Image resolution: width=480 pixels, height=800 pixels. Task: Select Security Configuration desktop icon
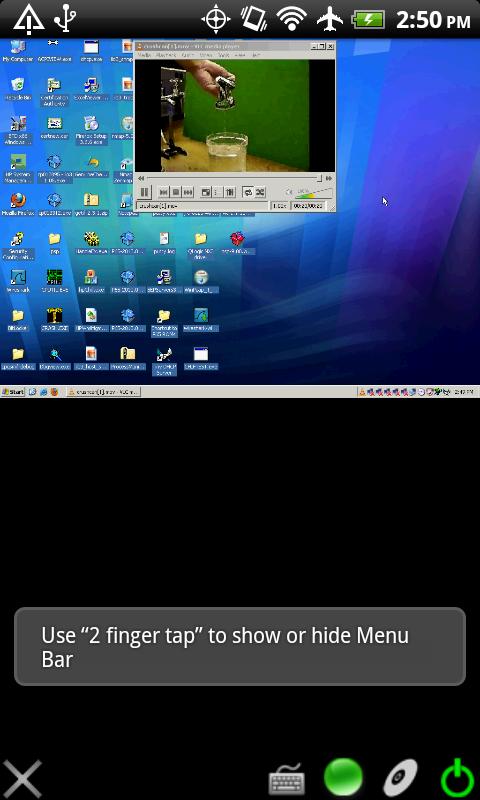(x=18, y=245)
